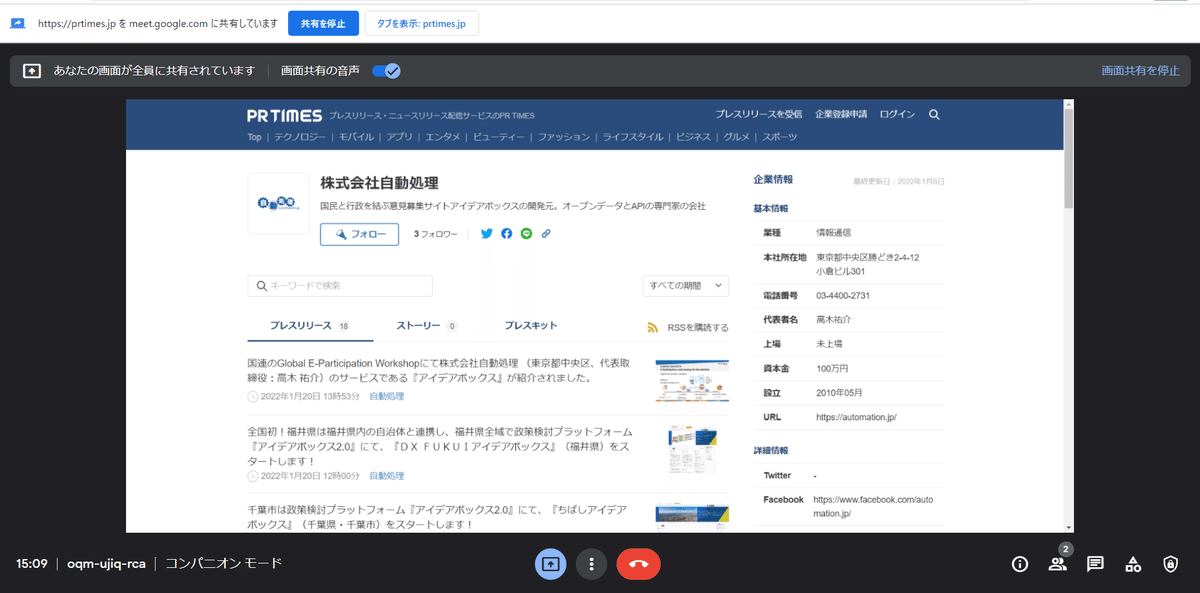This screenshot has height=593, width=1200.
Task: Switch to the ストーリー tab
Action: point(427,326)
